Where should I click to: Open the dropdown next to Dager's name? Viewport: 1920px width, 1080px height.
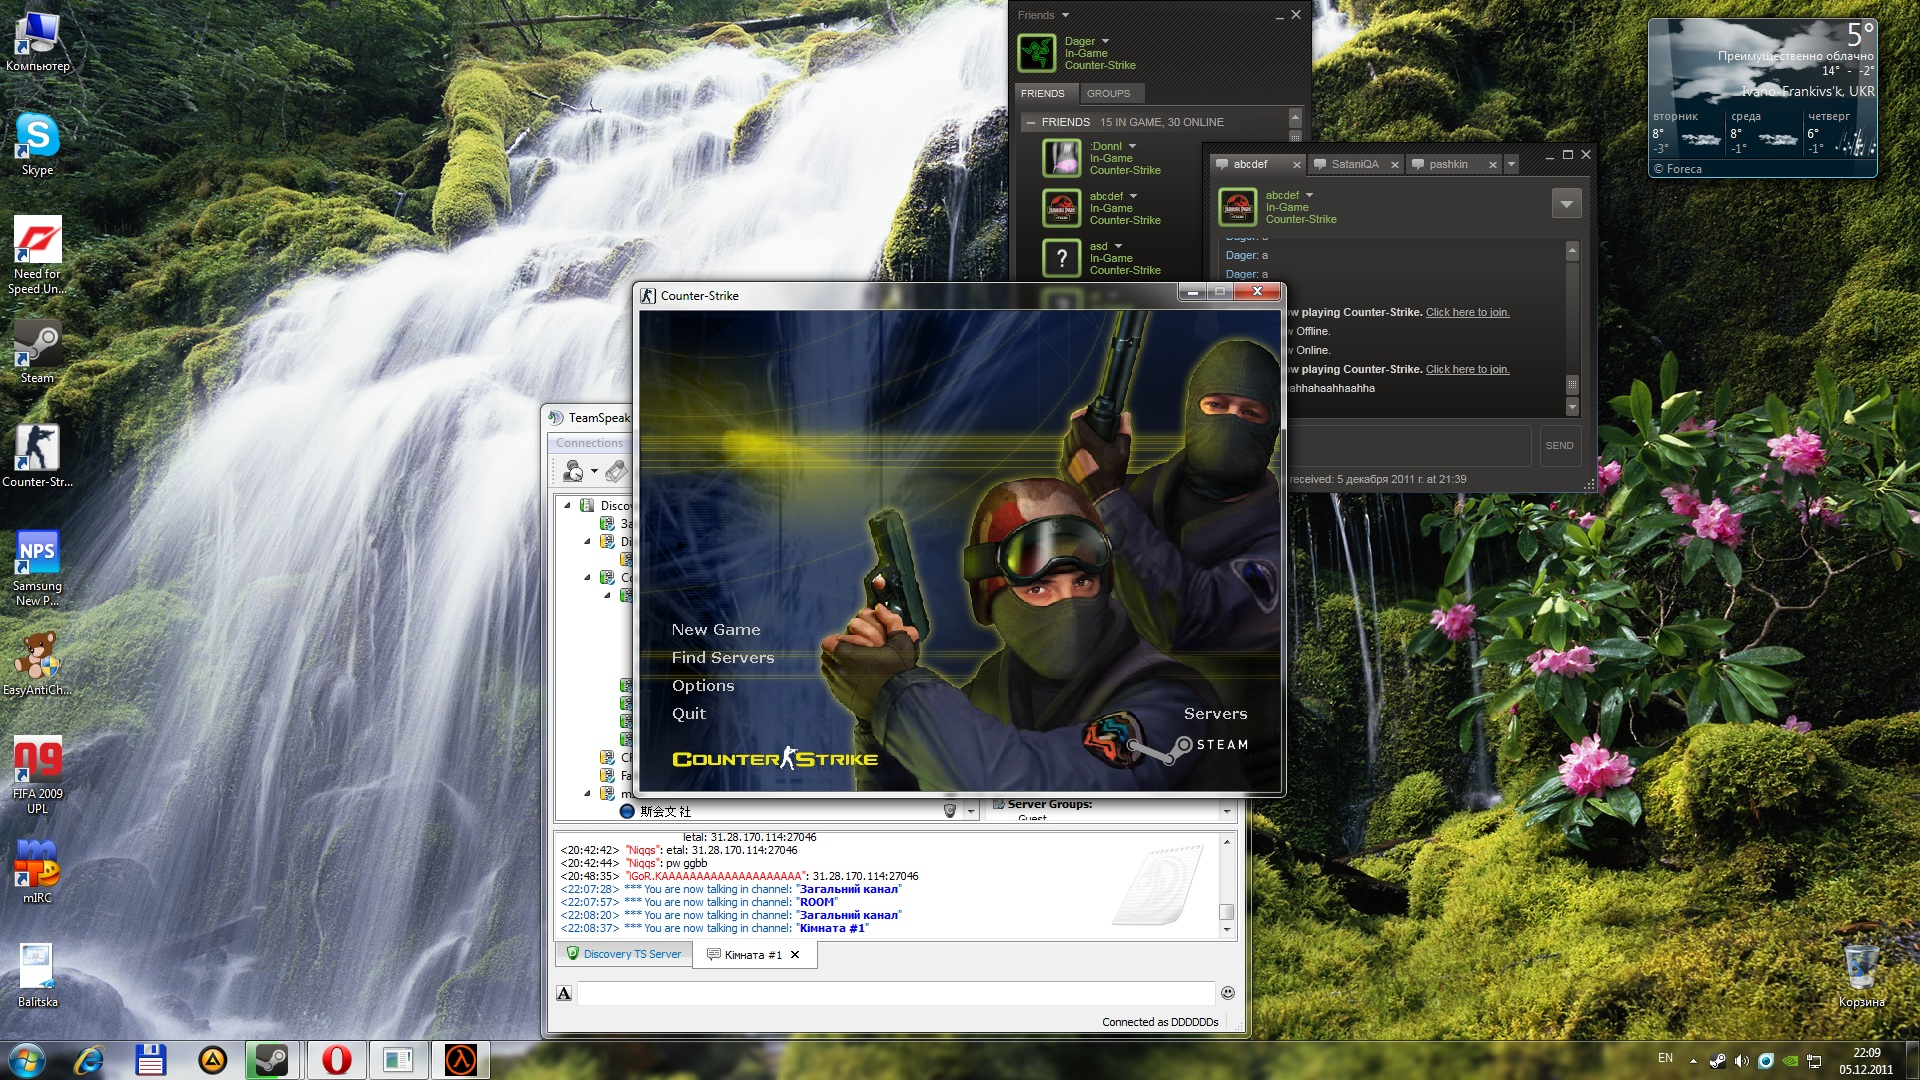click(x=1105, y=42)
